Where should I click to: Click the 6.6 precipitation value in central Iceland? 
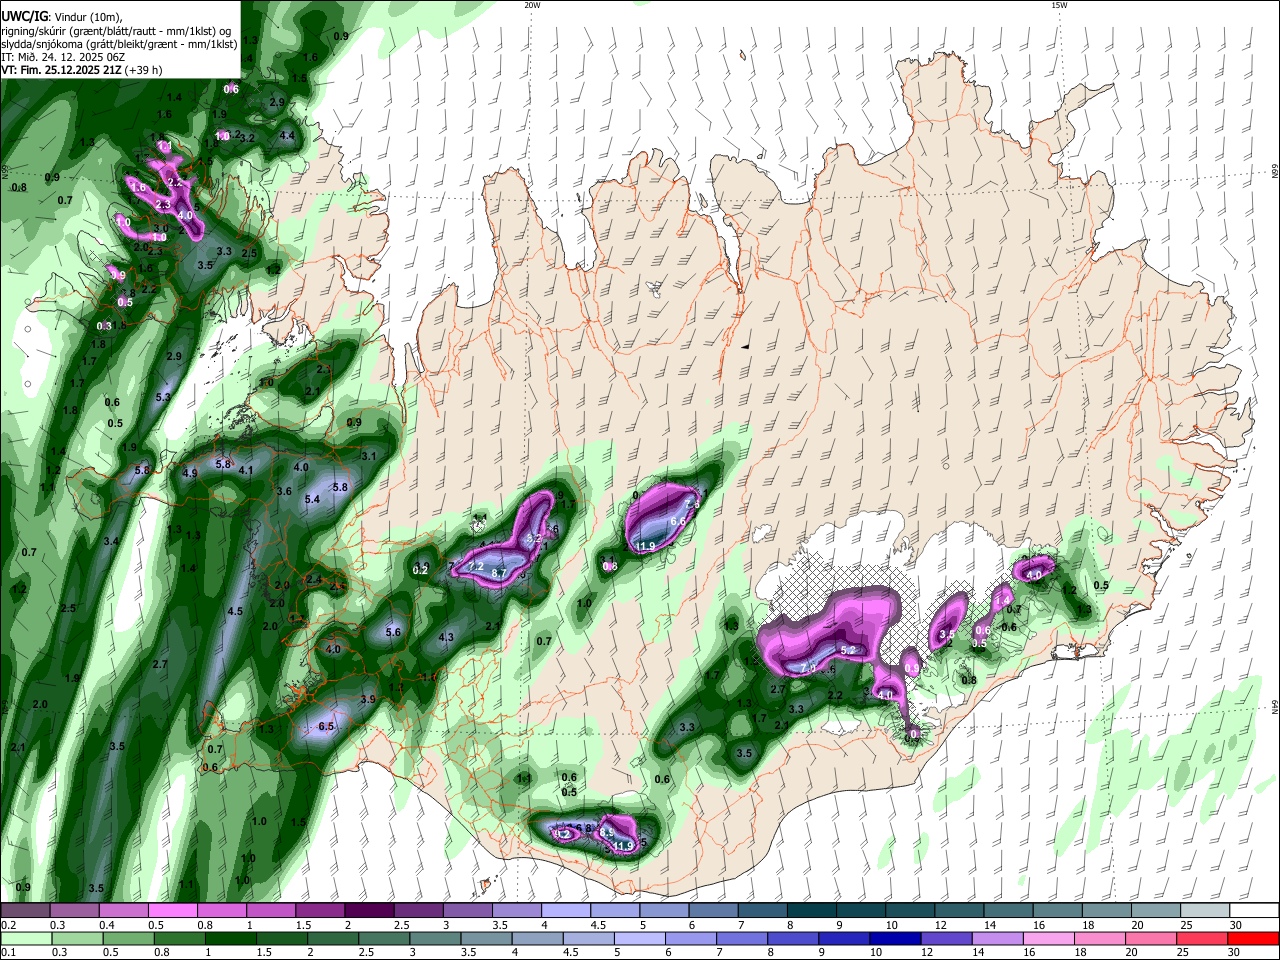677,521
